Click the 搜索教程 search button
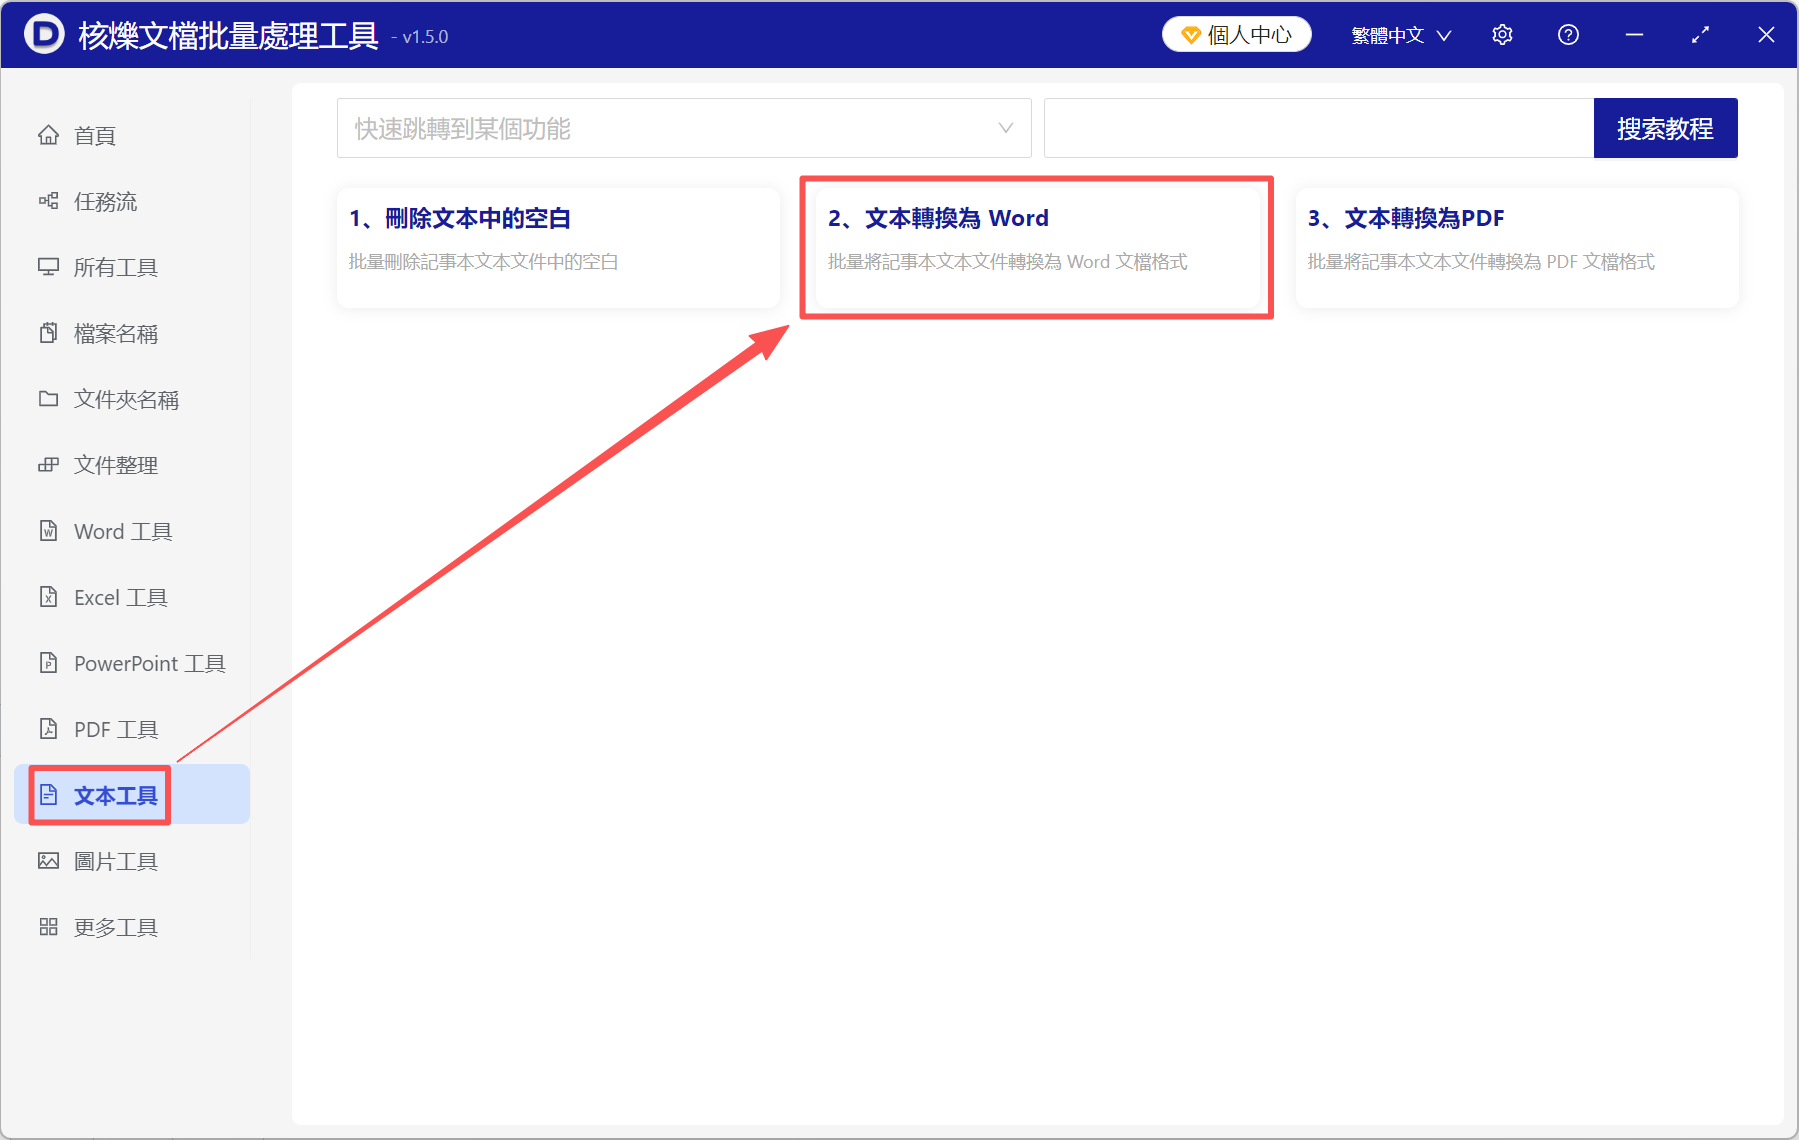1799x1140 pixels. (x=1665, y=128)
